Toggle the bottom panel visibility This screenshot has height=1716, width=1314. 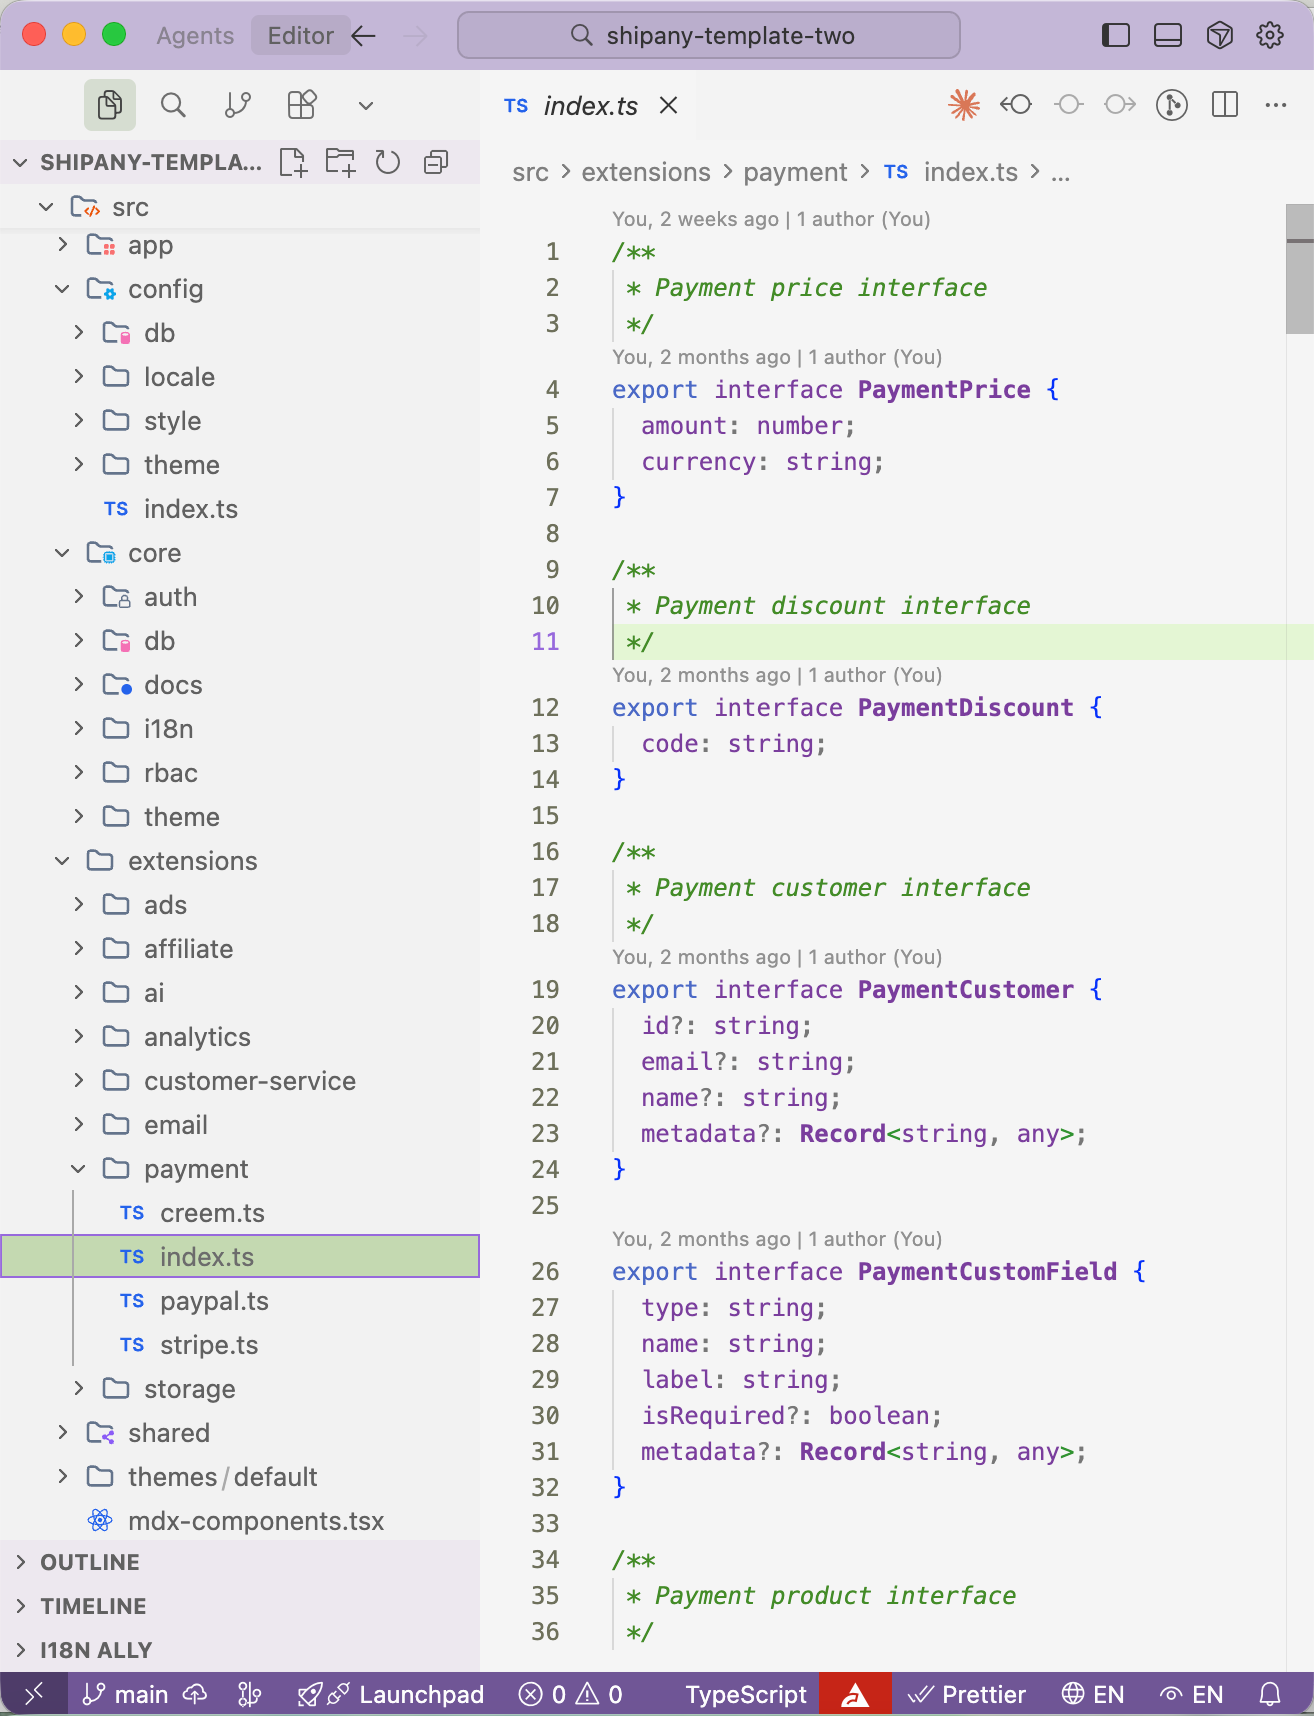click(x=1167, y=36)
